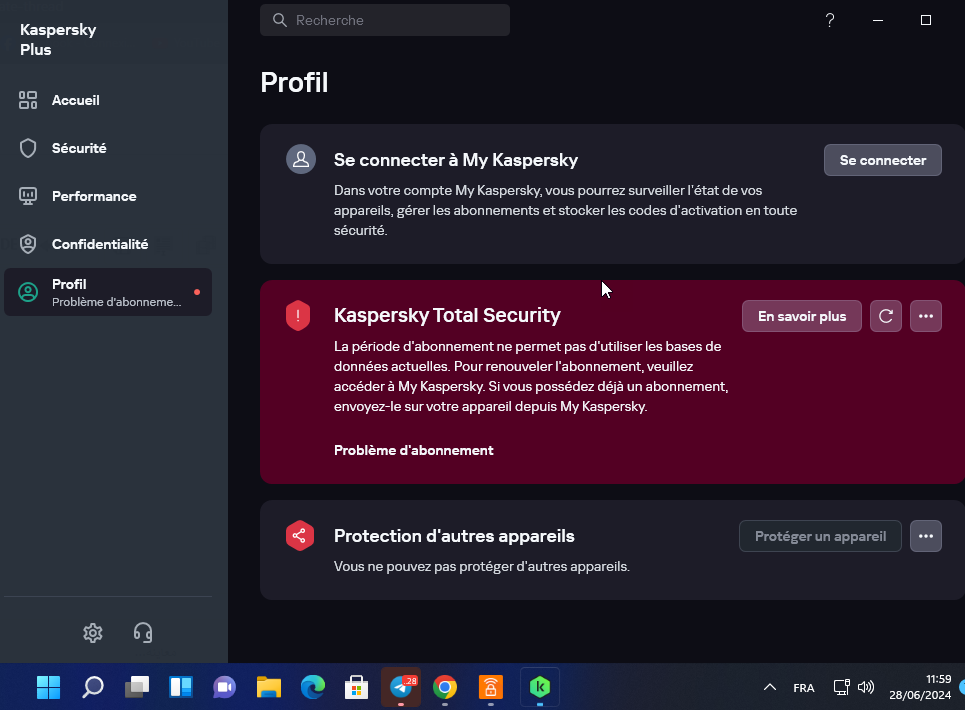This screenshot has height=710, width=965.
Task: Open support via the headset icon
Action: (143, 632)
